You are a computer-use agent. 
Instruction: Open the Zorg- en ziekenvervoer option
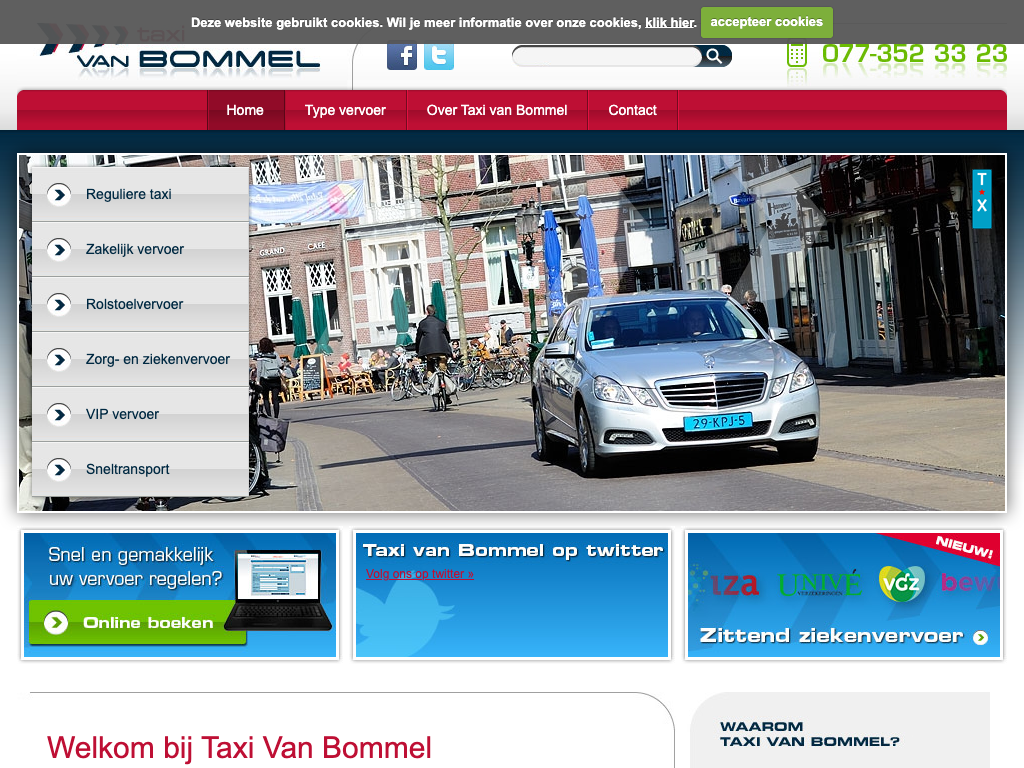click(x=158, y=360)
